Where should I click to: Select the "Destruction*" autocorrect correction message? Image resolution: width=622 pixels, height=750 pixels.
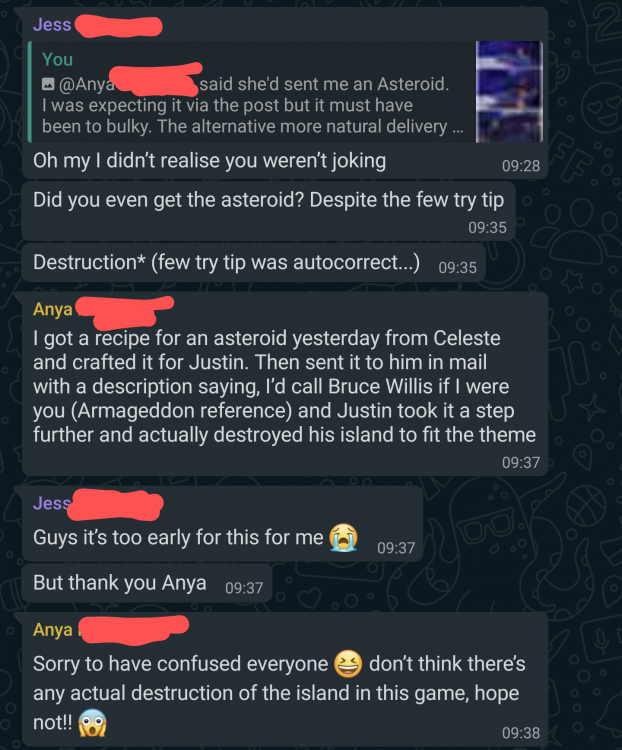point(254,263)
